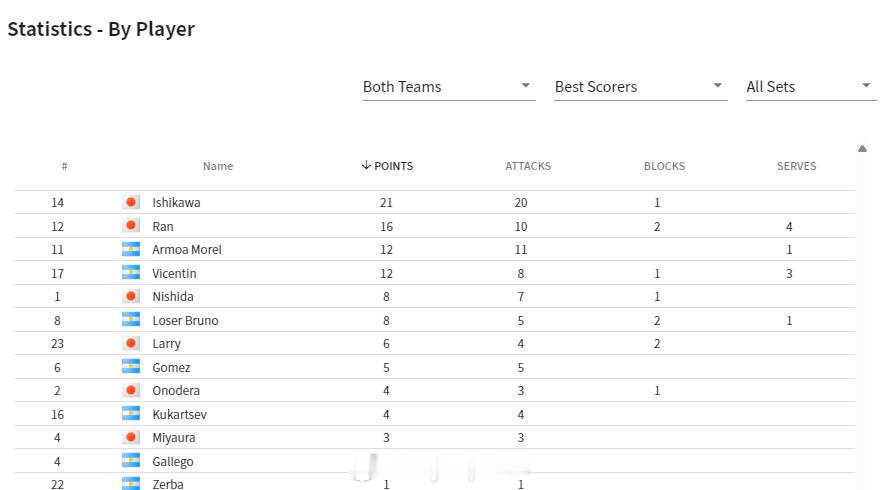Sort table by BLOCKS column
Image resolution: width=882 pixels, height=490 pixels.
[664, 166]
